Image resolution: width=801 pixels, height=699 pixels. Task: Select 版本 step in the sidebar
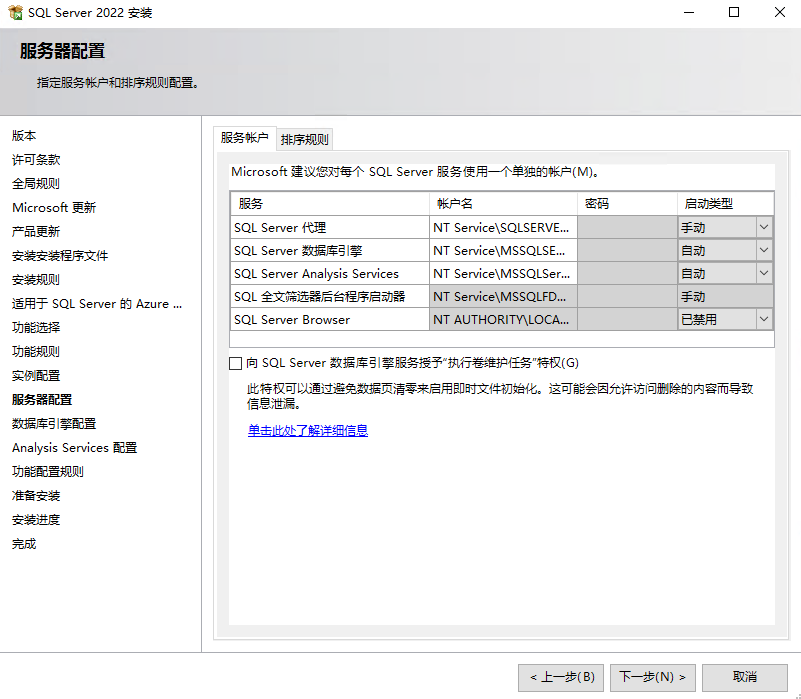click(24, 136)
